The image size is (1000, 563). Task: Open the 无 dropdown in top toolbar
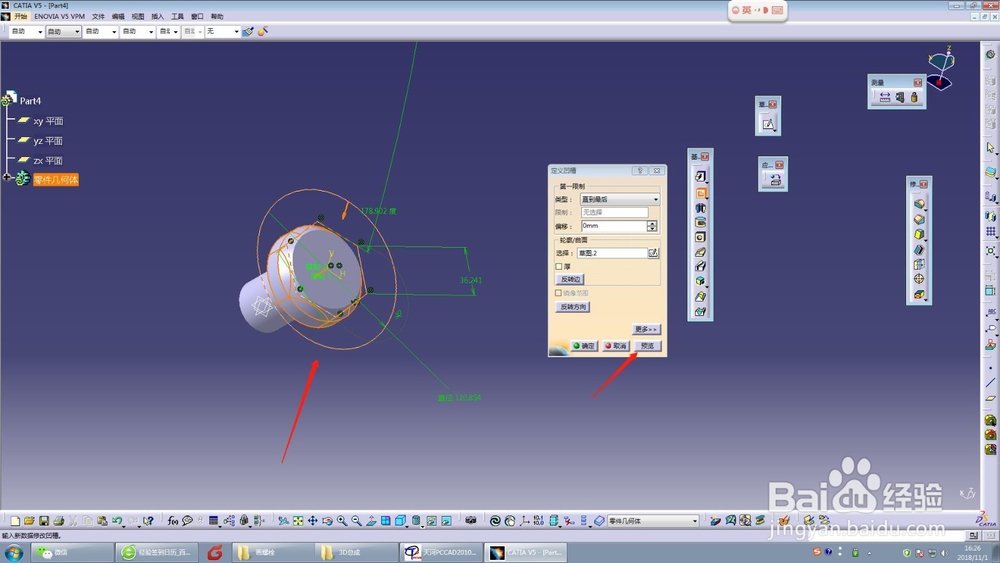pyautogui.click(x=222, y=31)
